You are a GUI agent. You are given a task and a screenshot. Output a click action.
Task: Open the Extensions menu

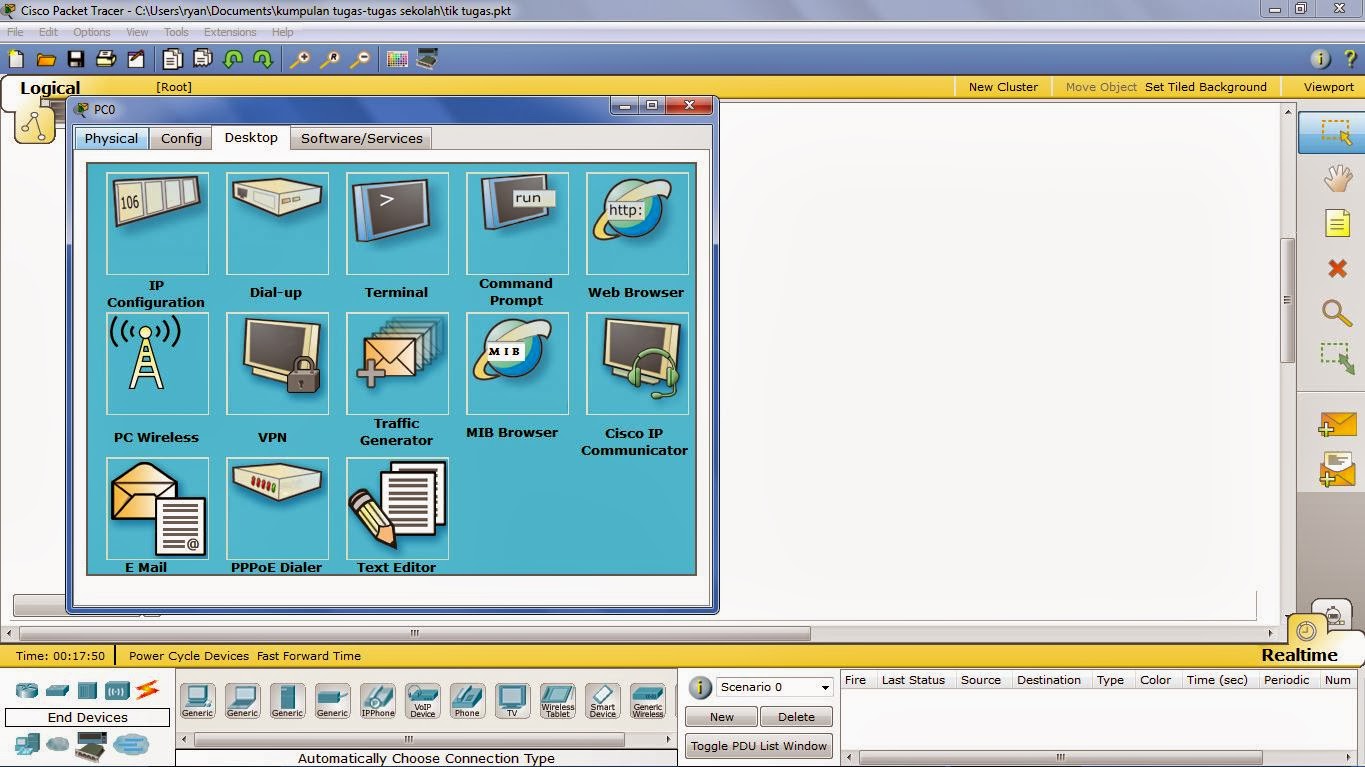(x=230, y=32)
